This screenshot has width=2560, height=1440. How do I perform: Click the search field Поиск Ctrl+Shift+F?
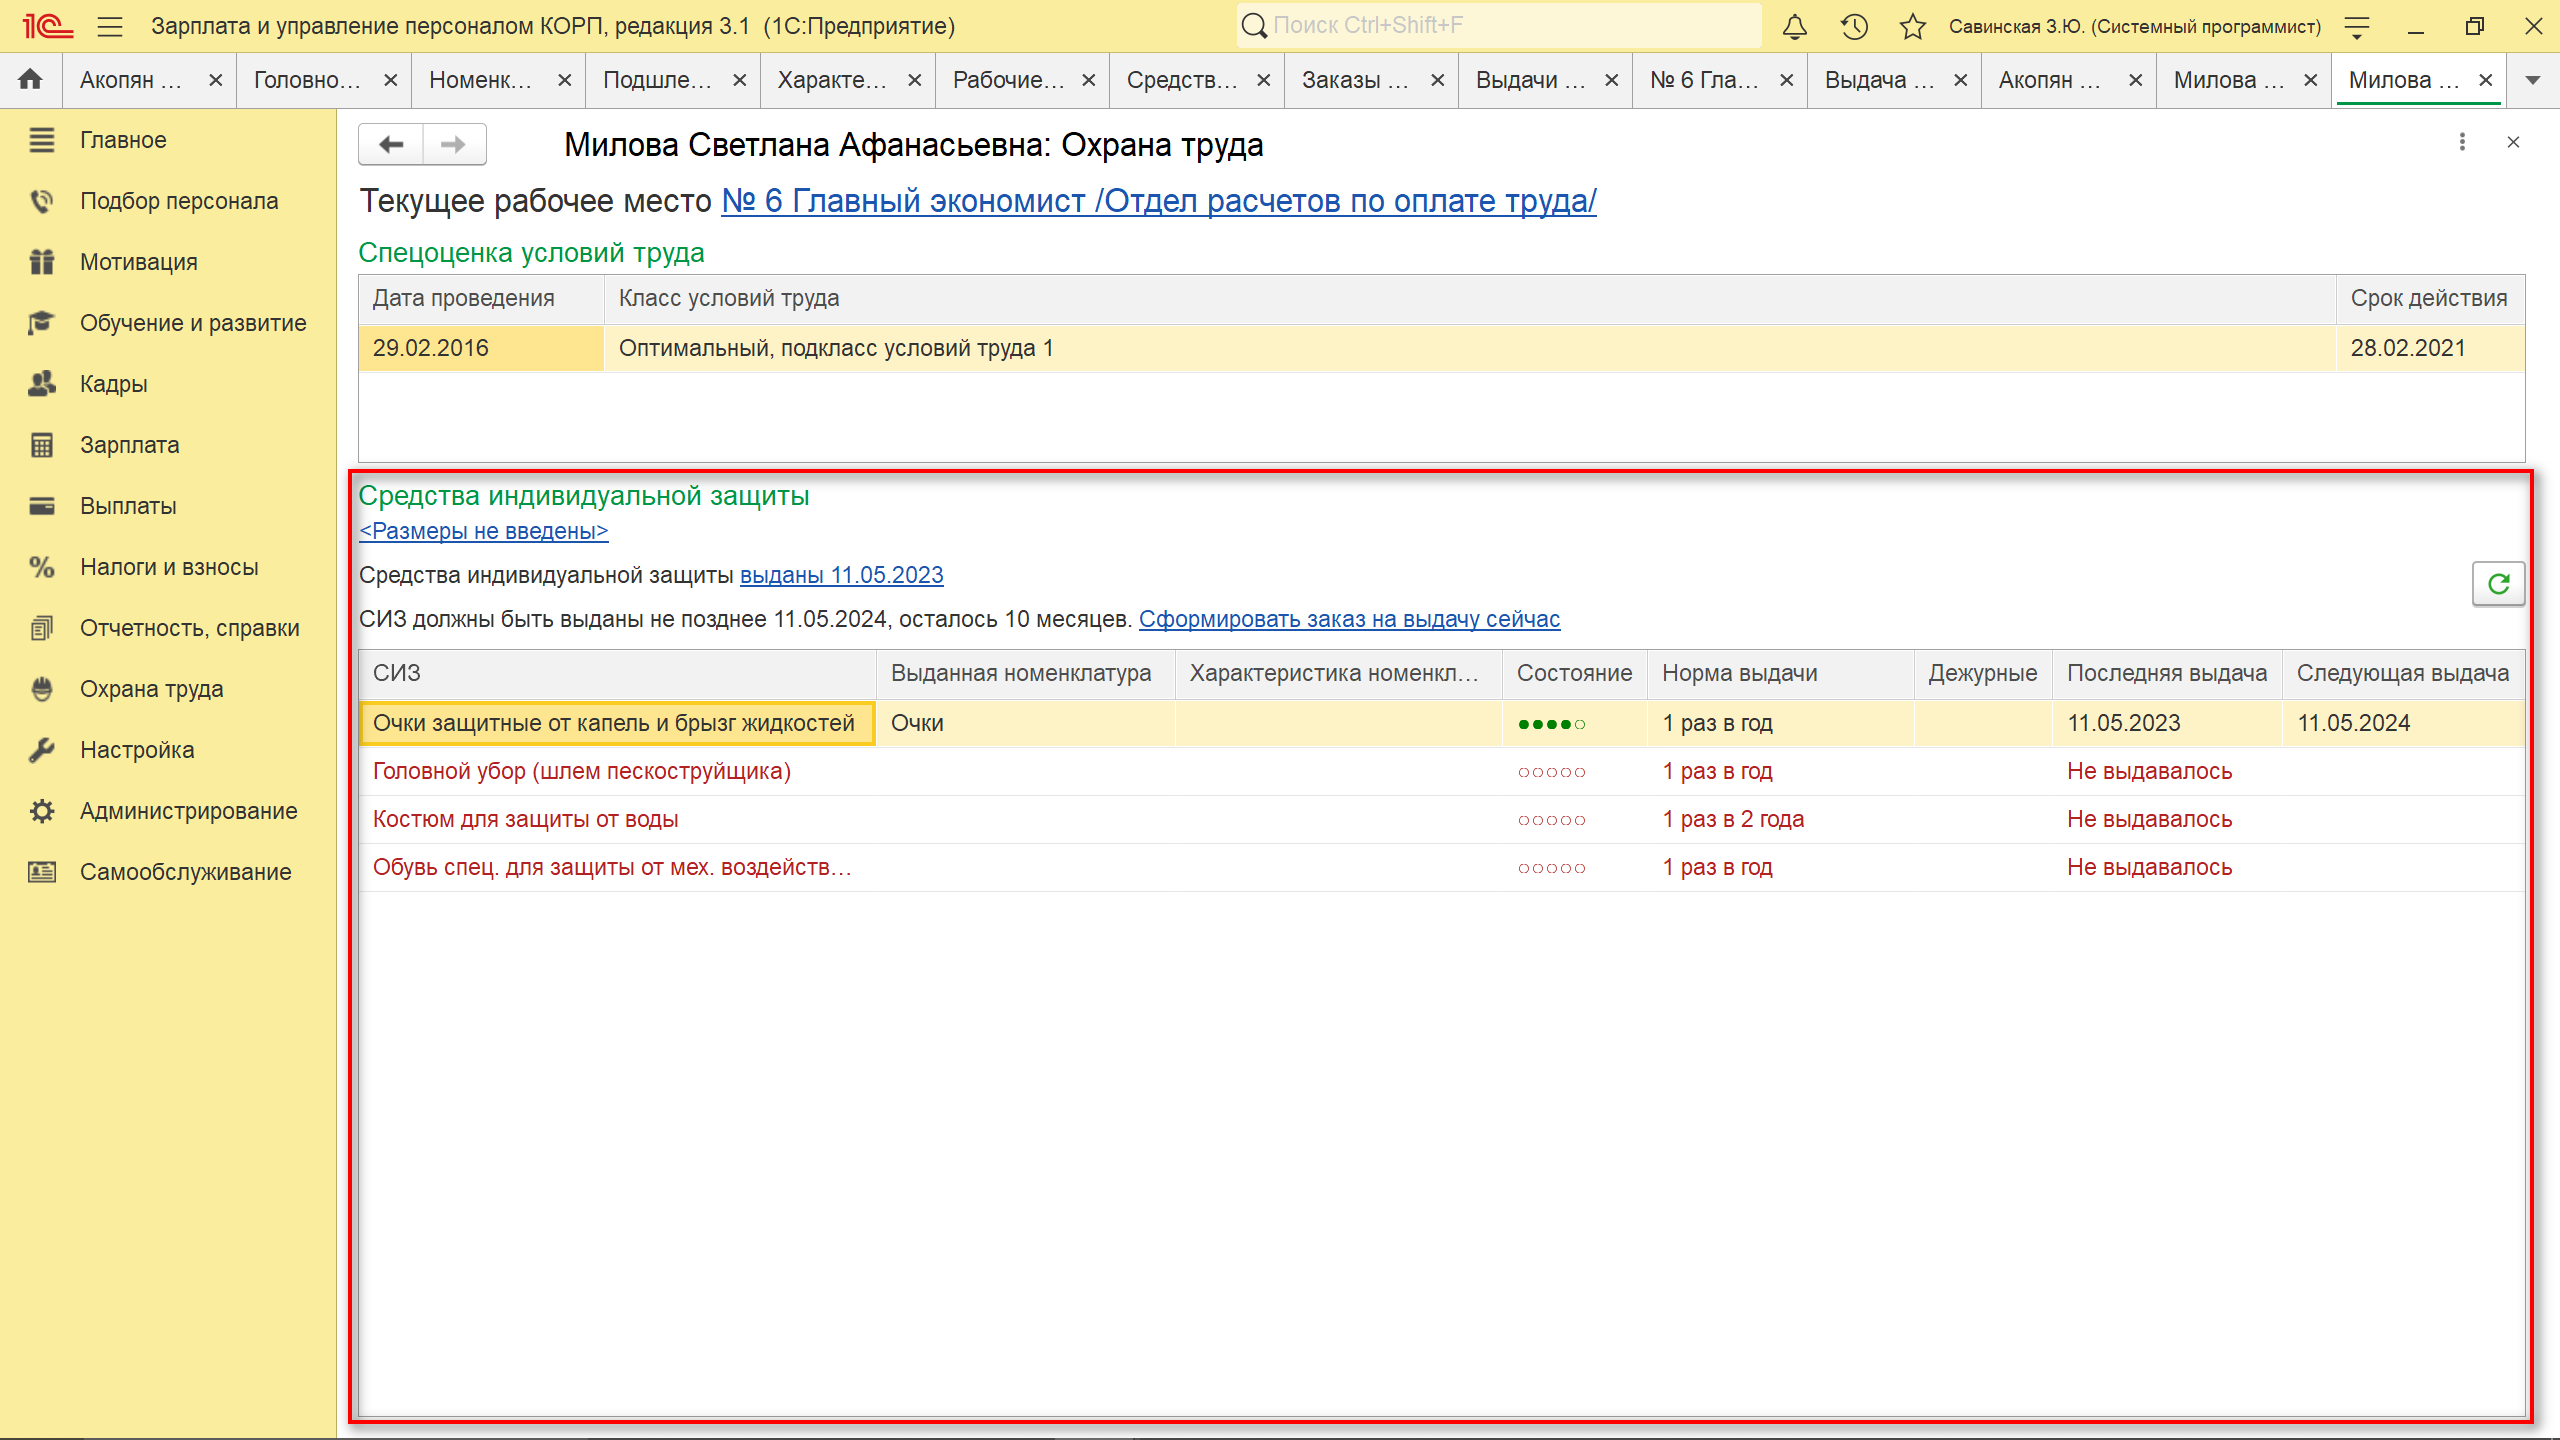(x=1500, y=26)
